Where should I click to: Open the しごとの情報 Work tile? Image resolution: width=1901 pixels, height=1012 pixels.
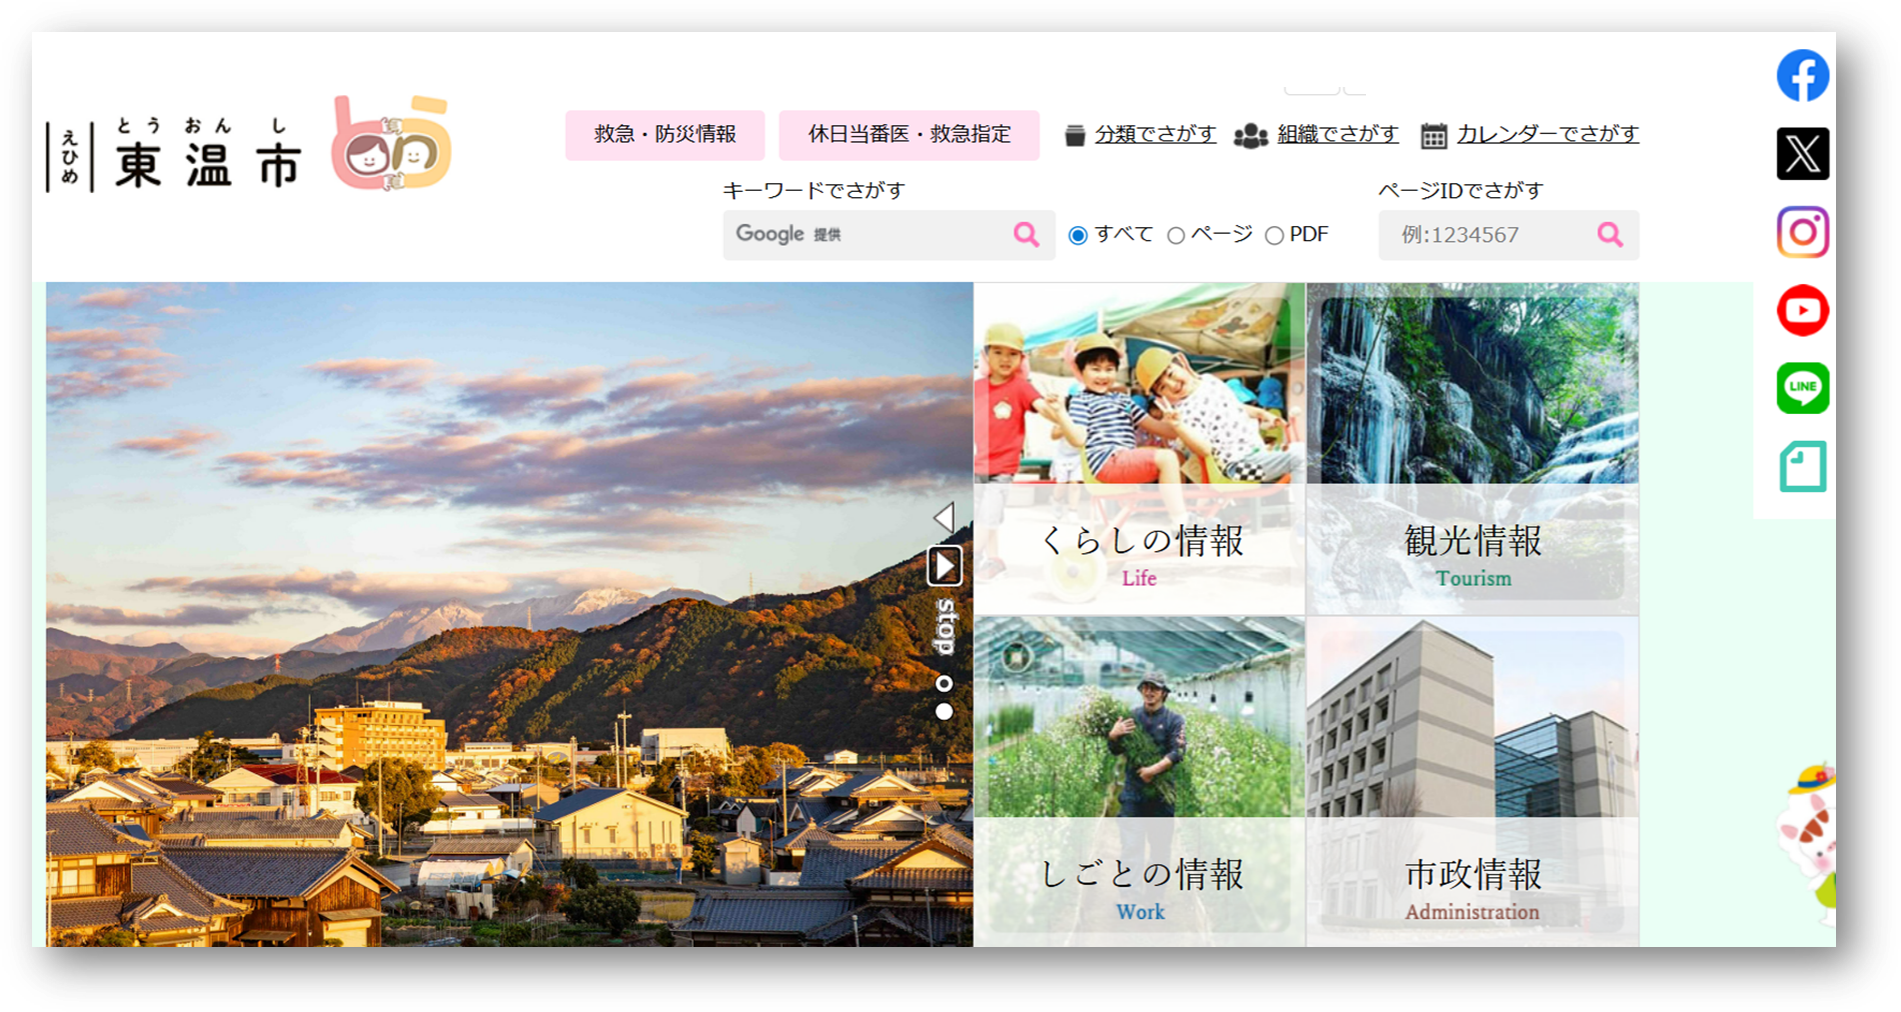click(1139, 781)
